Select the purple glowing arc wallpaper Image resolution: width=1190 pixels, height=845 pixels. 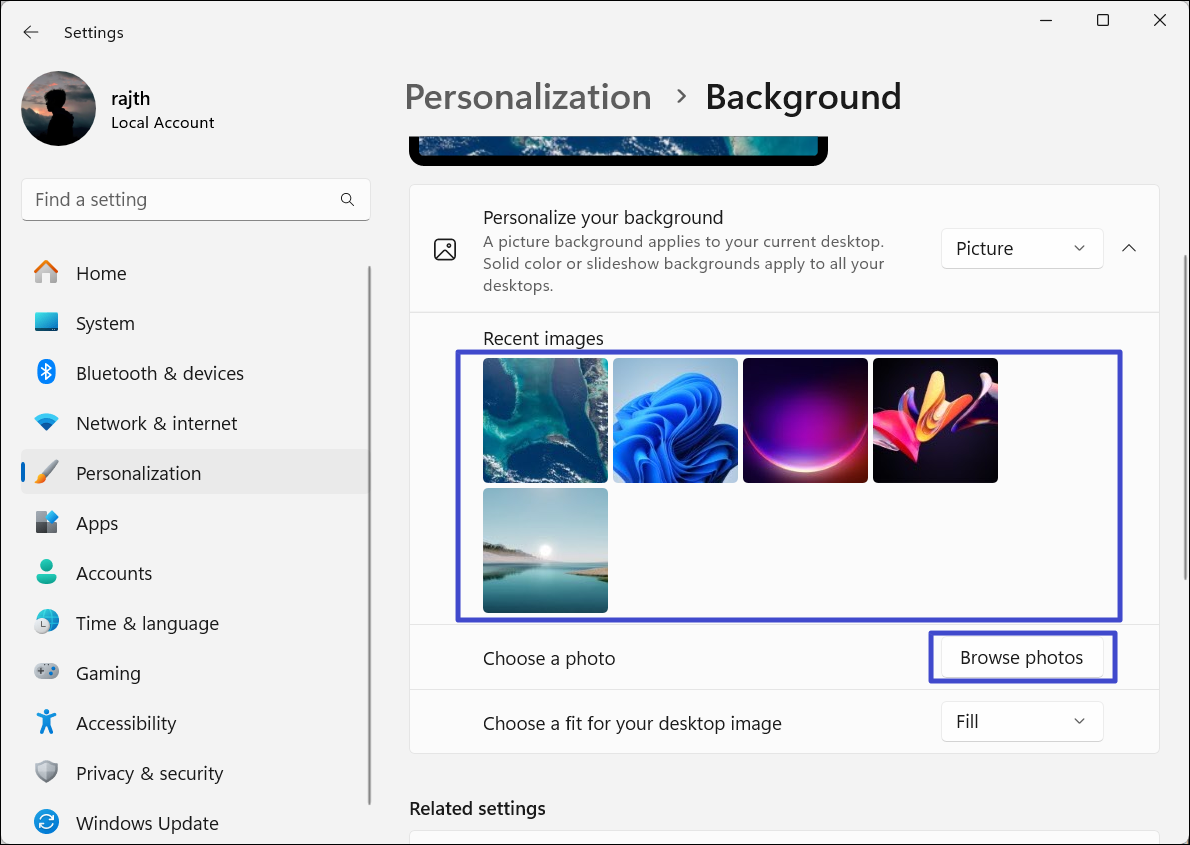click(x=805, y=421)
